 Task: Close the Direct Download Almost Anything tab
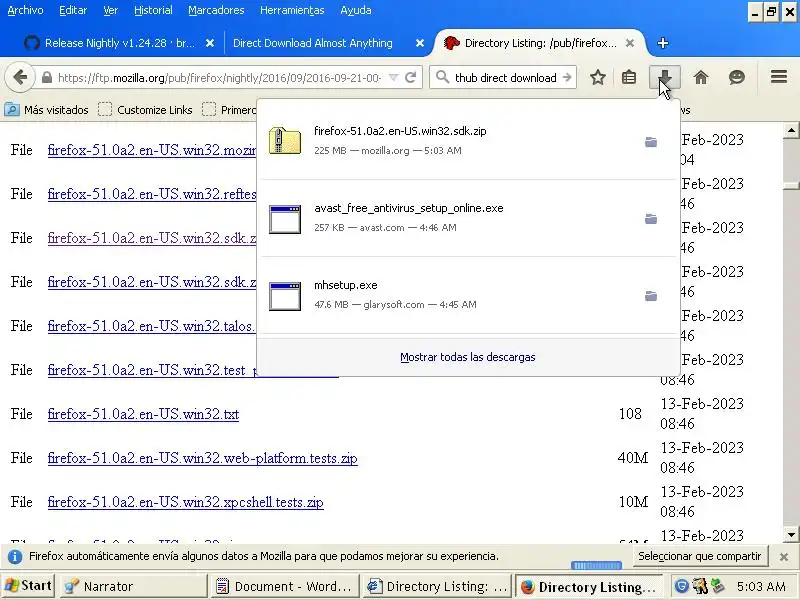tap(420, 43)
